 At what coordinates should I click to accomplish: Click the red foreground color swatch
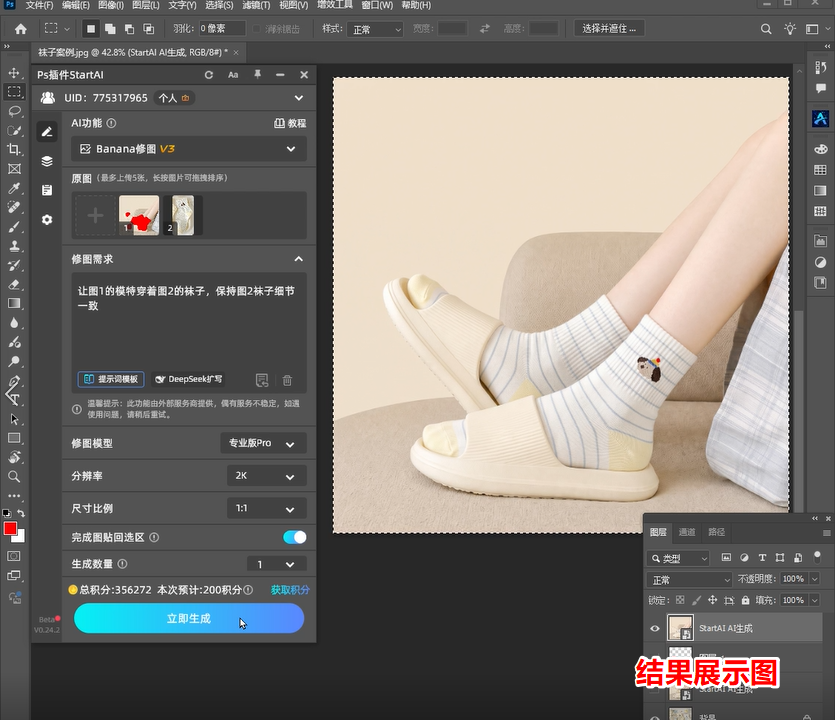click(x=10, y=528)
